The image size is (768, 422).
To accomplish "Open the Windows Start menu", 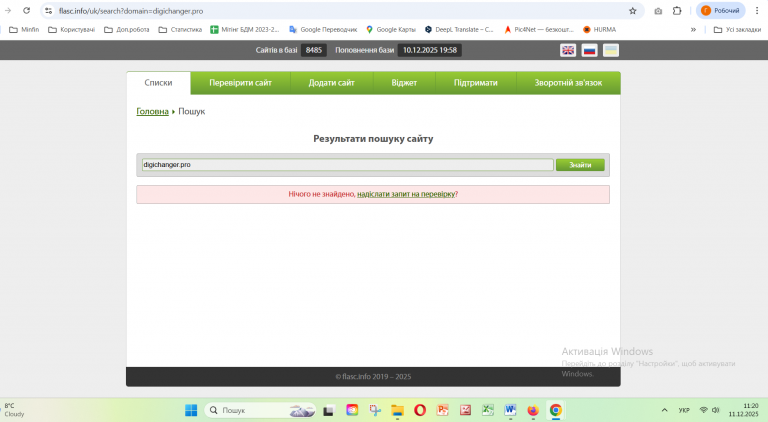I will [191, 410].
